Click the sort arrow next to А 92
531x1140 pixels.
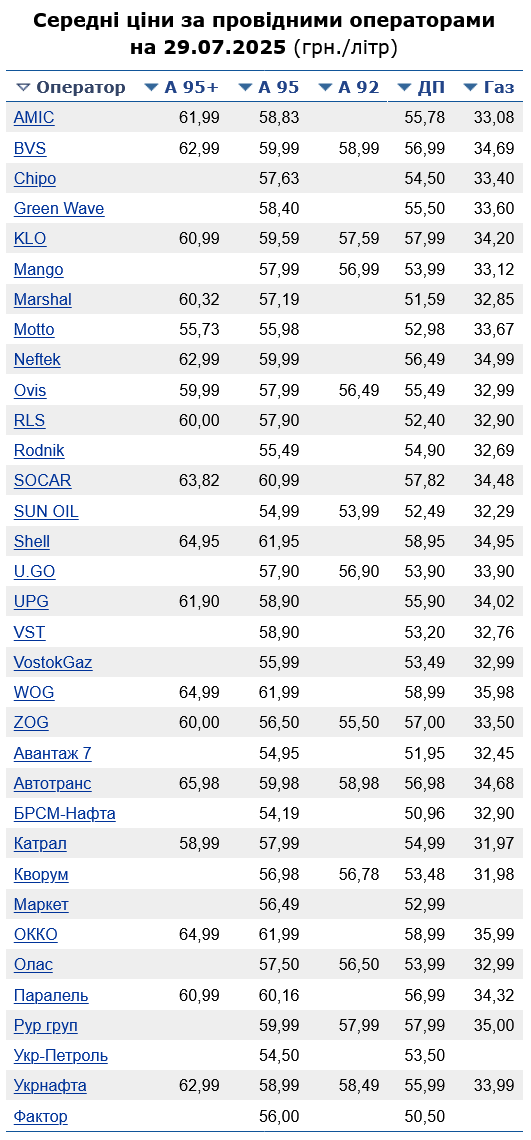(x=326, y=88)
